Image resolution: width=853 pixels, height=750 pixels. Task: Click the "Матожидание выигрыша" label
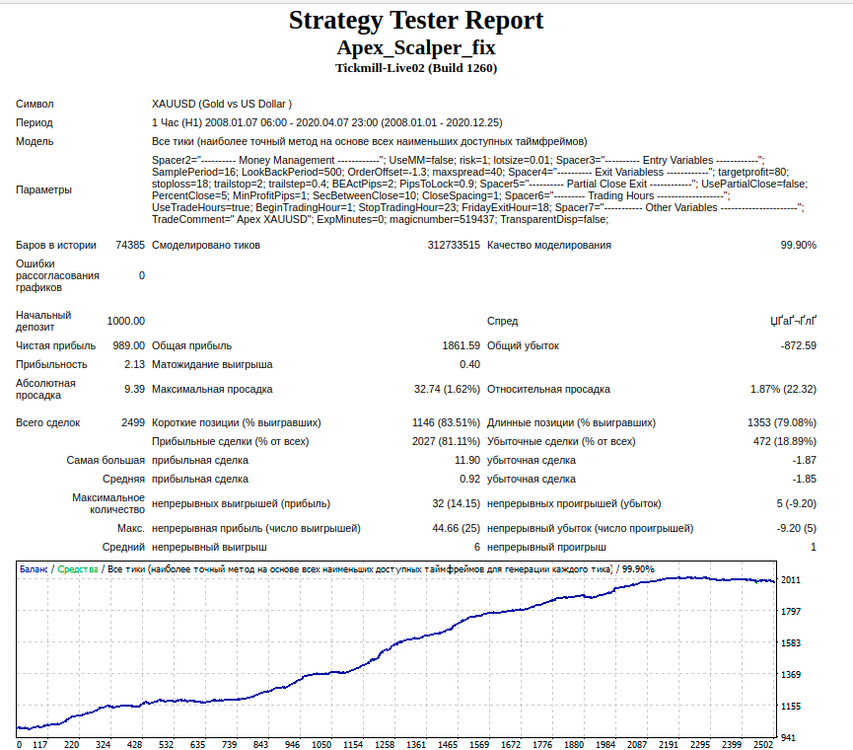tap(212, 365)
